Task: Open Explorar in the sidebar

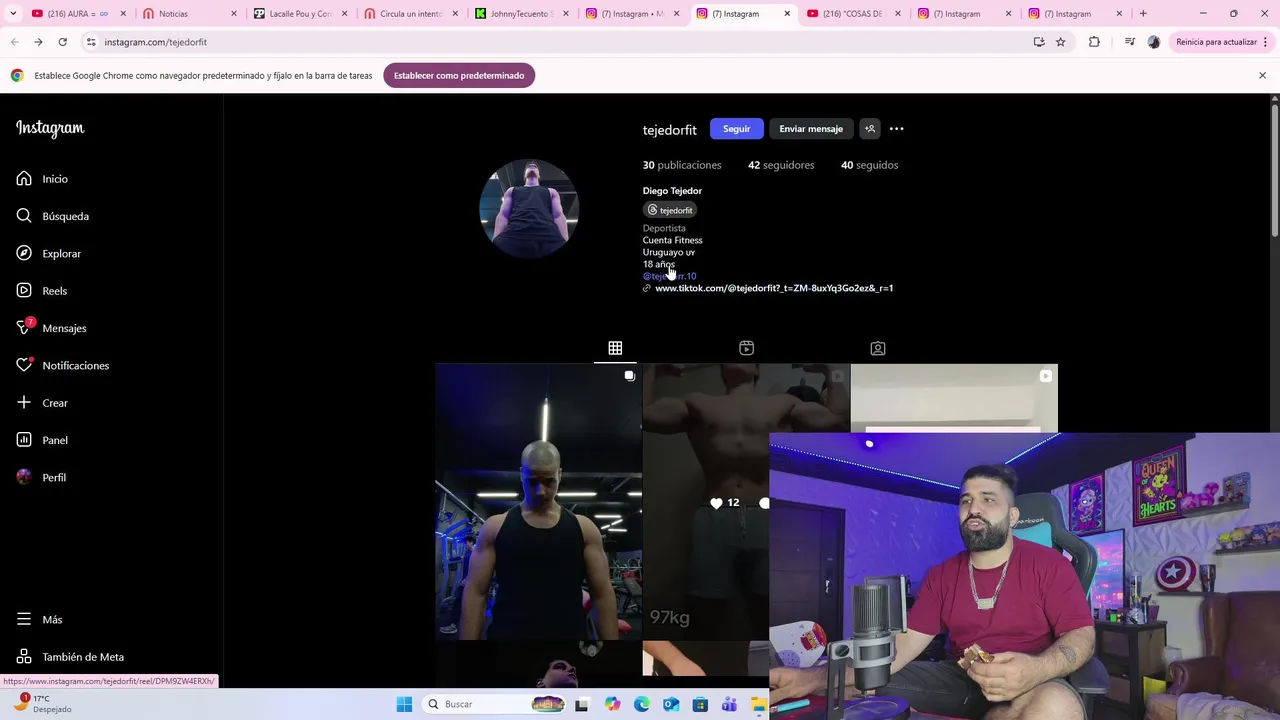Action: click(x=49, y=253)
